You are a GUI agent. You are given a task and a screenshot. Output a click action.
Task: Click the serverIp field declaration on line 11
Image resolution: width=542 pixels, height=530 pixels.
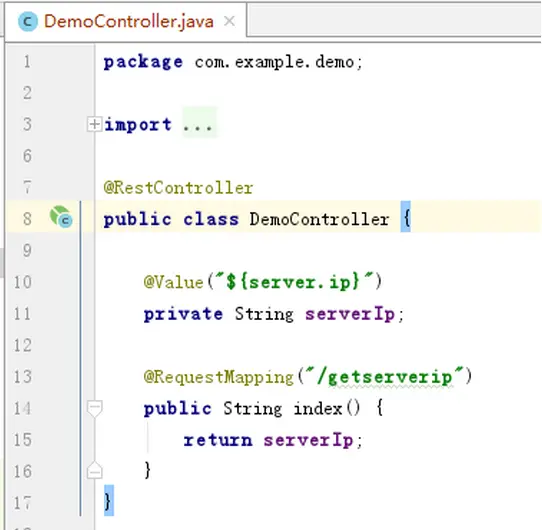(x=350, y=314)
